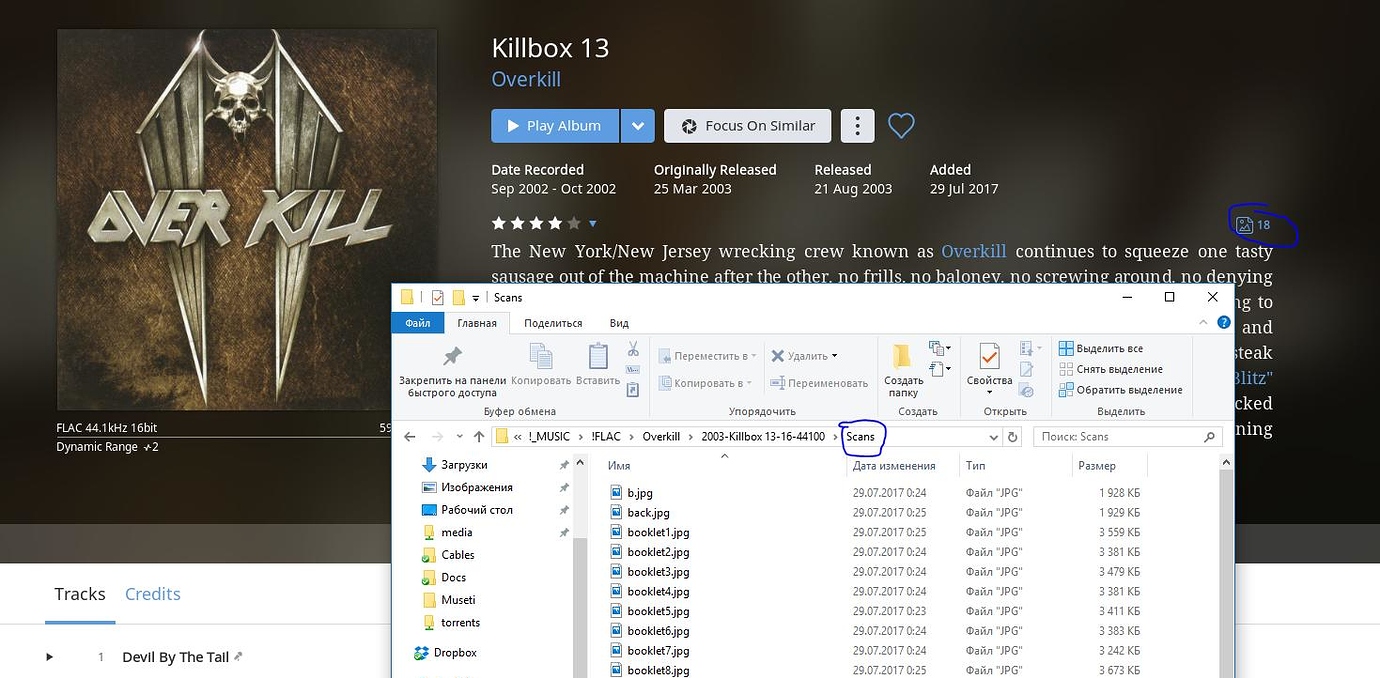Click the Поиск: Scans search field

point(1127,437)
